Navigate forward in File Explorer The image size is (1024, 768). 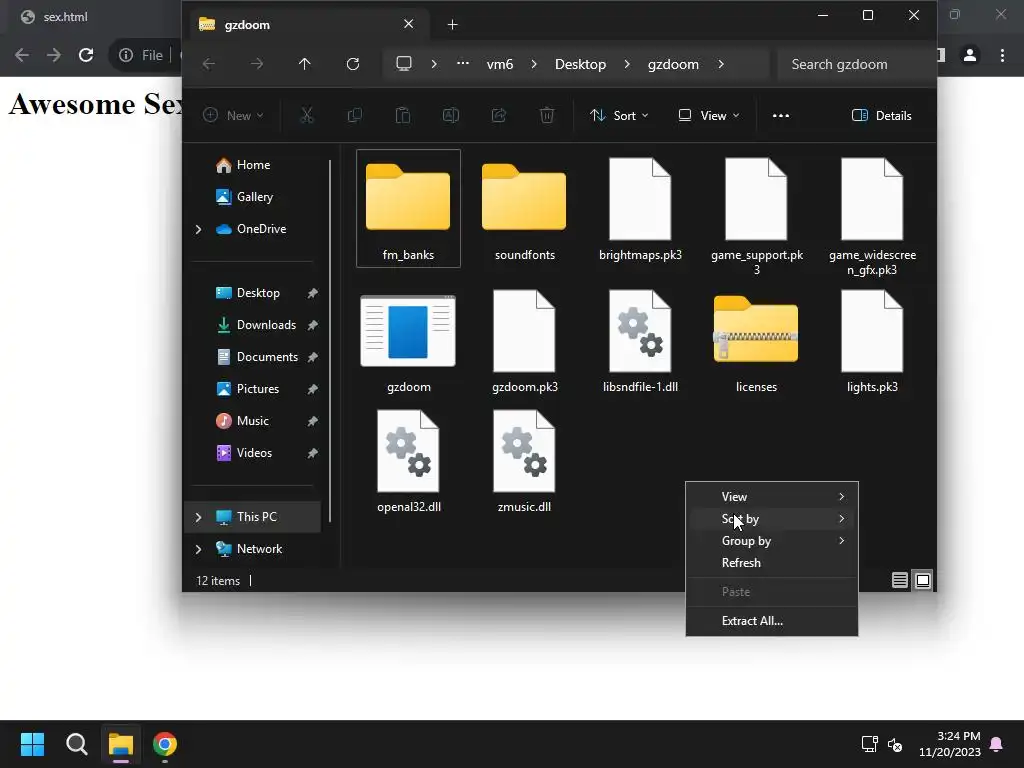coord(257,64)
